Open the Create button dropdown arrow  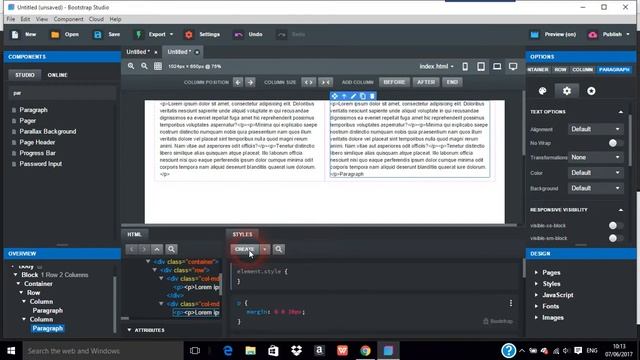click(x=265, y=249)
